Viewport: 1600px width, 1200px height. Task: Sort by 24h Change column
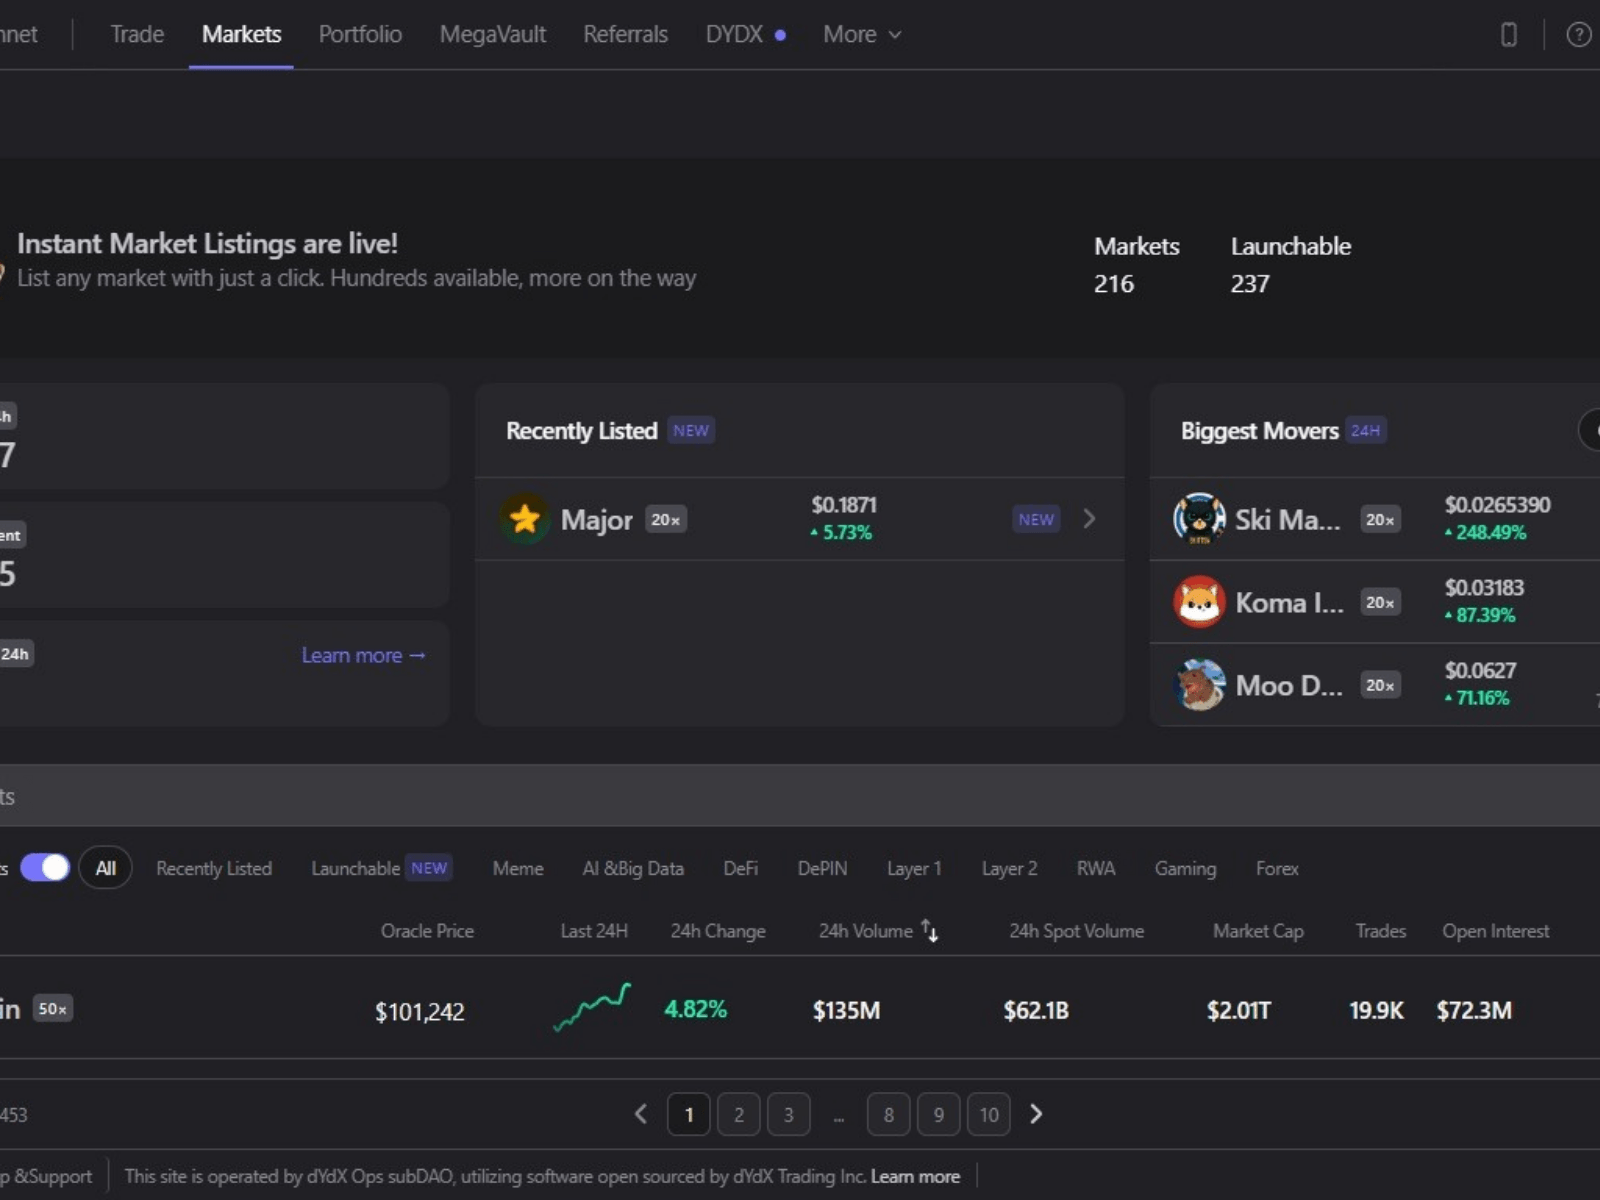718,931
